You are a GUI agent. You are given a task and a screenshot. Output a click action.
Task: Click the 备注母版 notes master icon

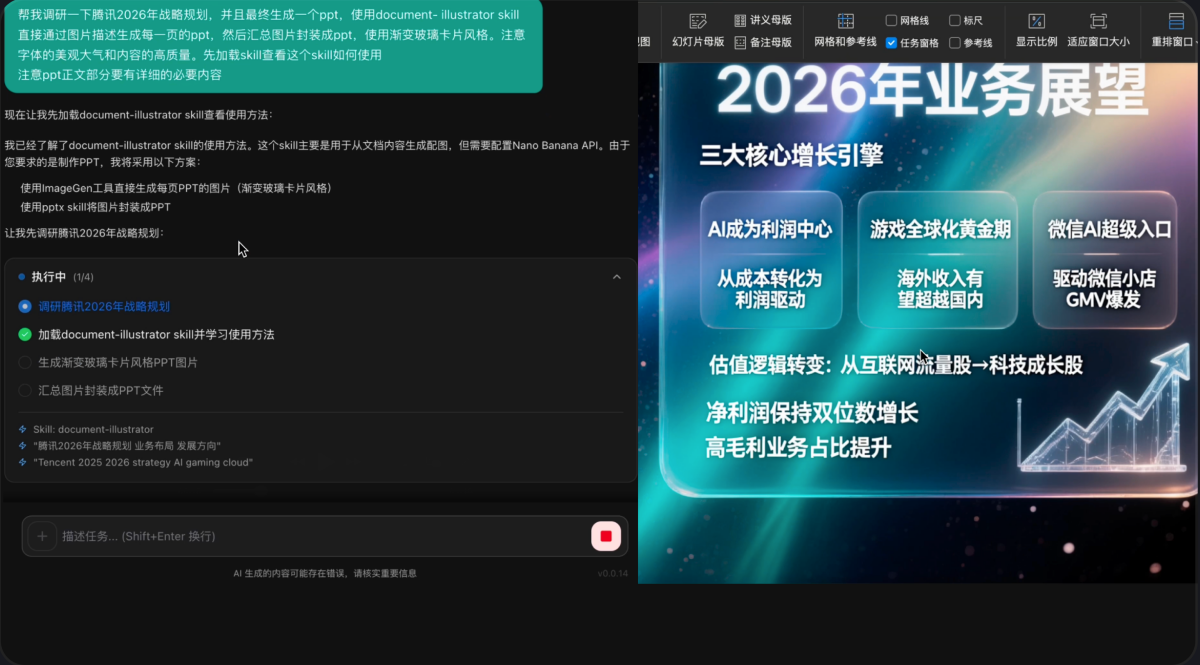[x=740, y=42]
